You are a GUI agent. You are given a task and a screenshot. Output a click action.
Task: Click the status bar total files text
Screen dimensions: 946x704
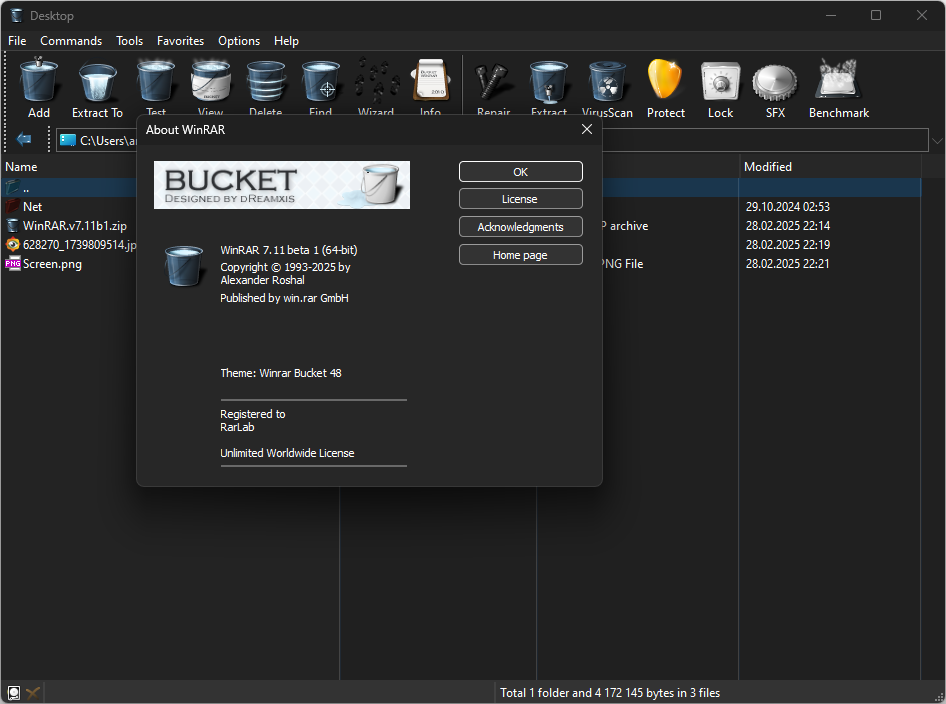[610, 693]
